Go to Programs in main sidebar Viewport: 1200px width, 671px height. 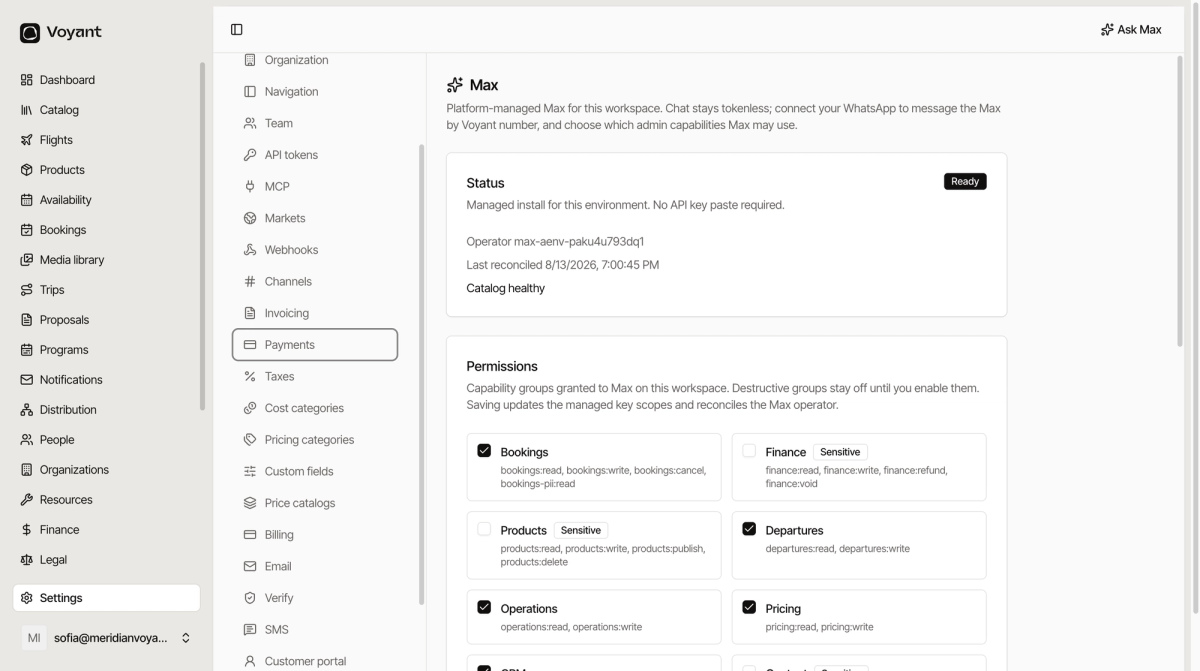point(106,350)
